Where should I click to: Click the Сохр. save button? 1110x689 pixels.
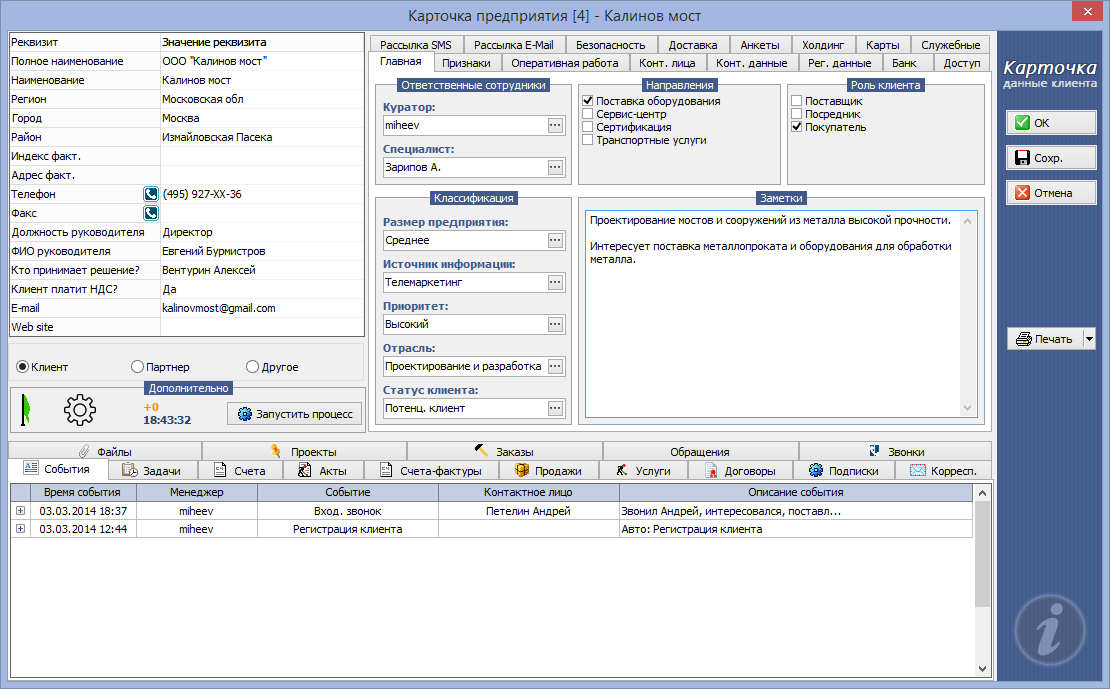(x=1051, y=158)
